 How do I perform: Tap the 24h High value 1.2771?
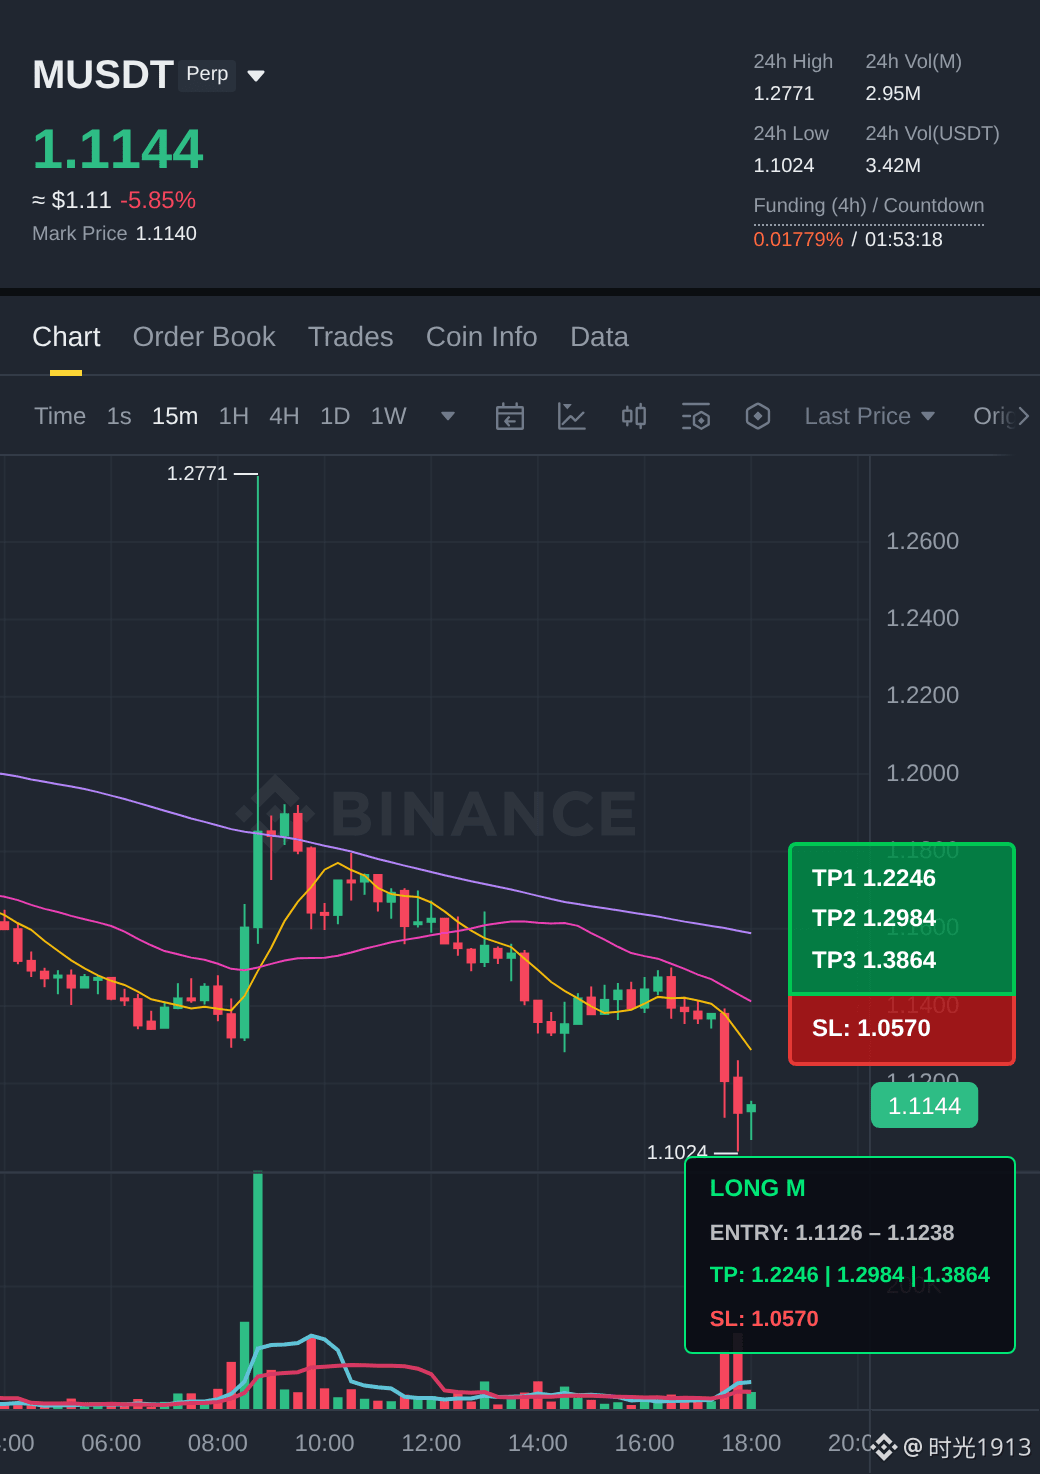784,93
